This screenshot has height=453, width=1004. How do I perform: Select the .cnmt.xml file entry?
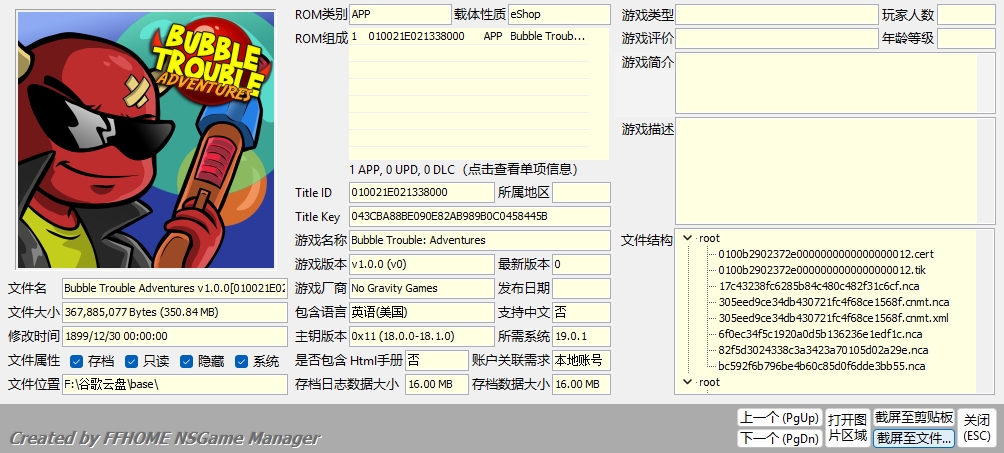pyautogui.click(x=833, y=318)
